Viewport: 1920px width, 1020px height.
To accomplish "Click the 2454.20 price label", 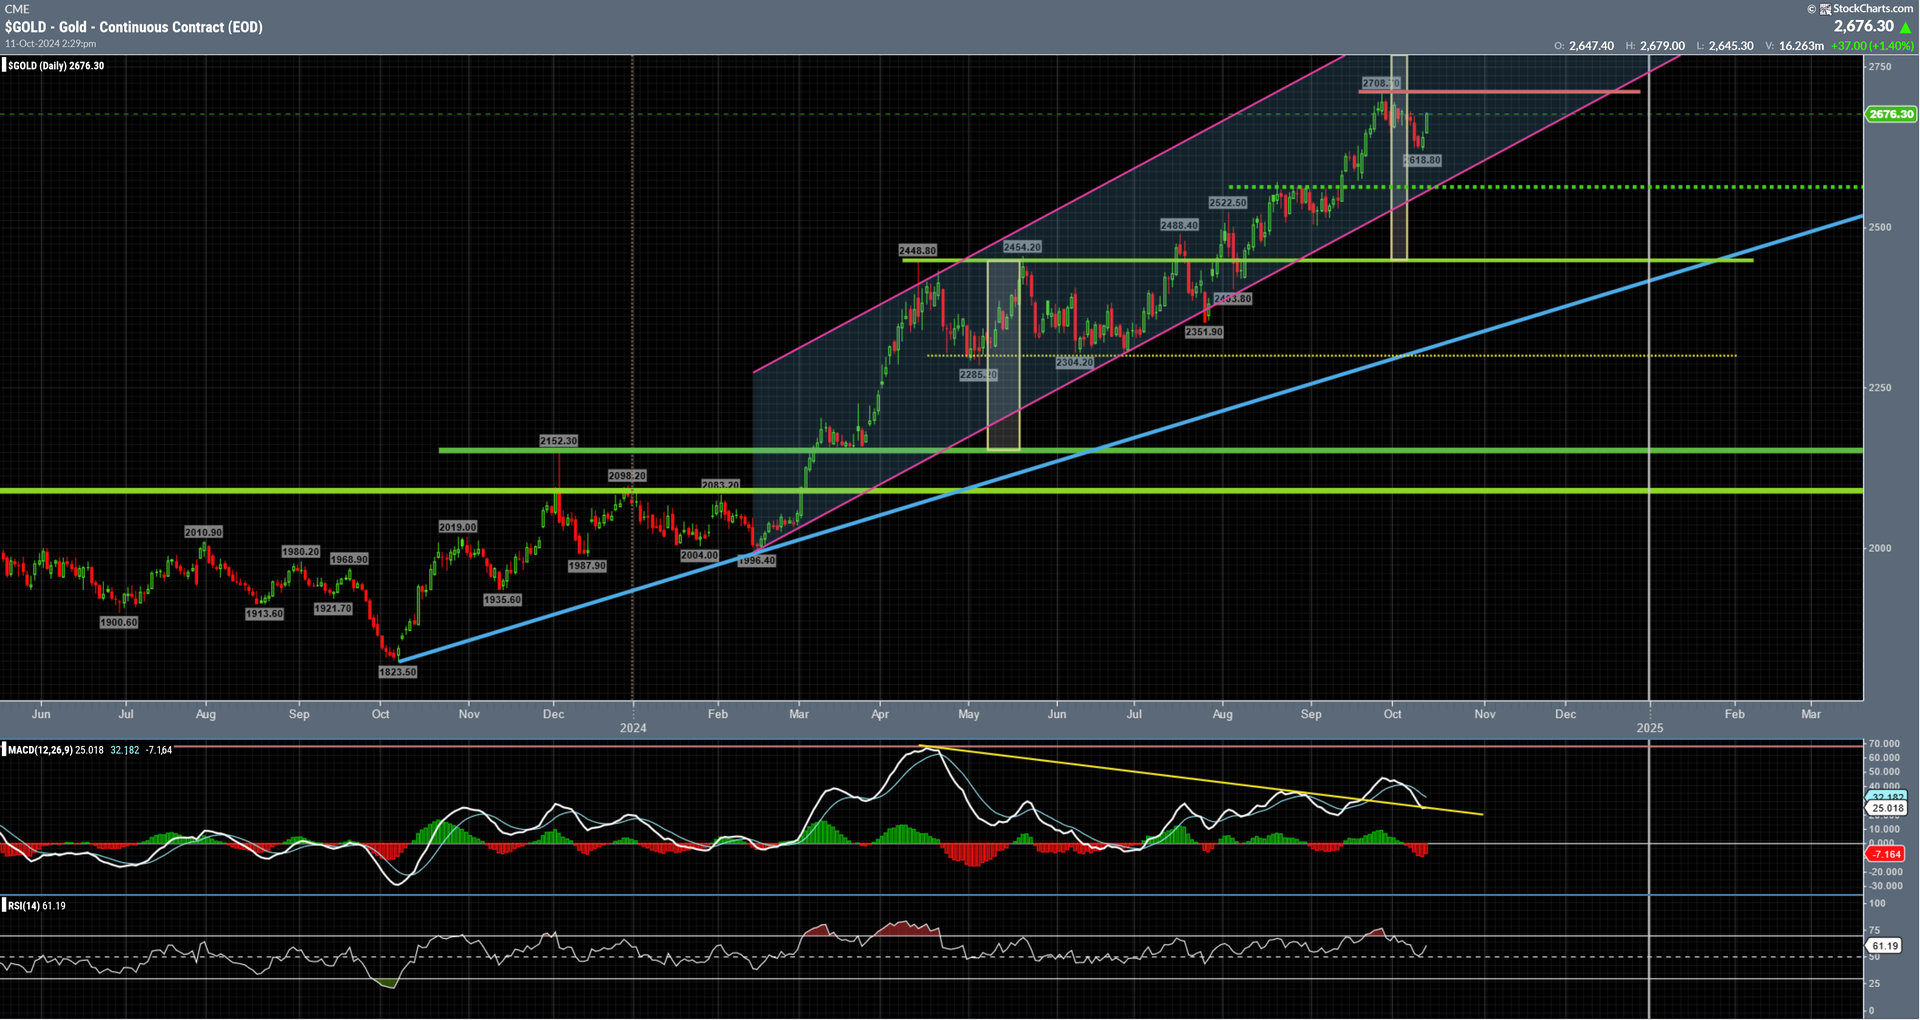I will [x=1022, y=247].
